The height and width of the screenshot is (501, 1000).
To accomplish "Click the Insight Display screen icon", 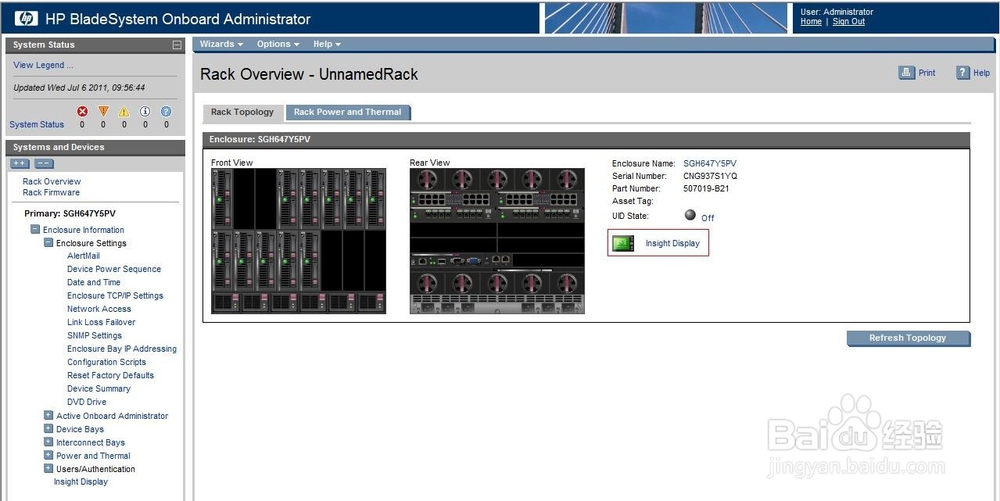I will point(623,243).
